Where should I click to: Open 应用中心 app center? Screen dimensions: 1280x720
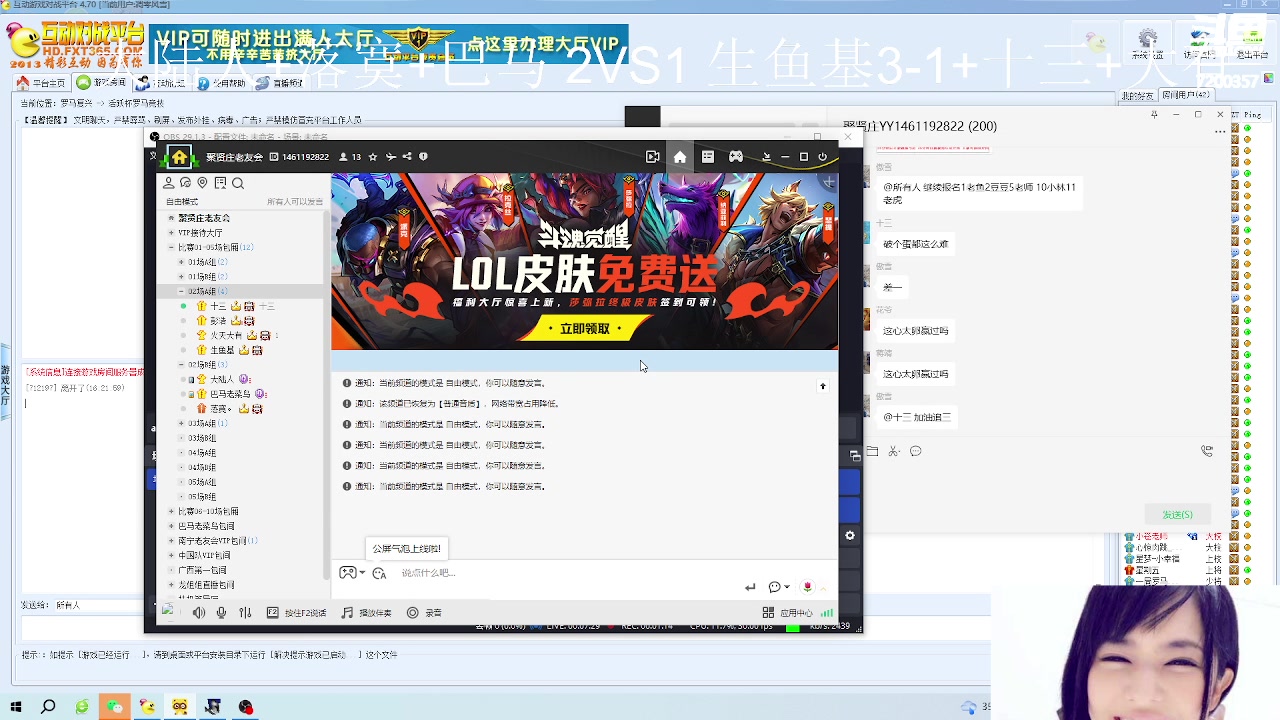(787, 613)
